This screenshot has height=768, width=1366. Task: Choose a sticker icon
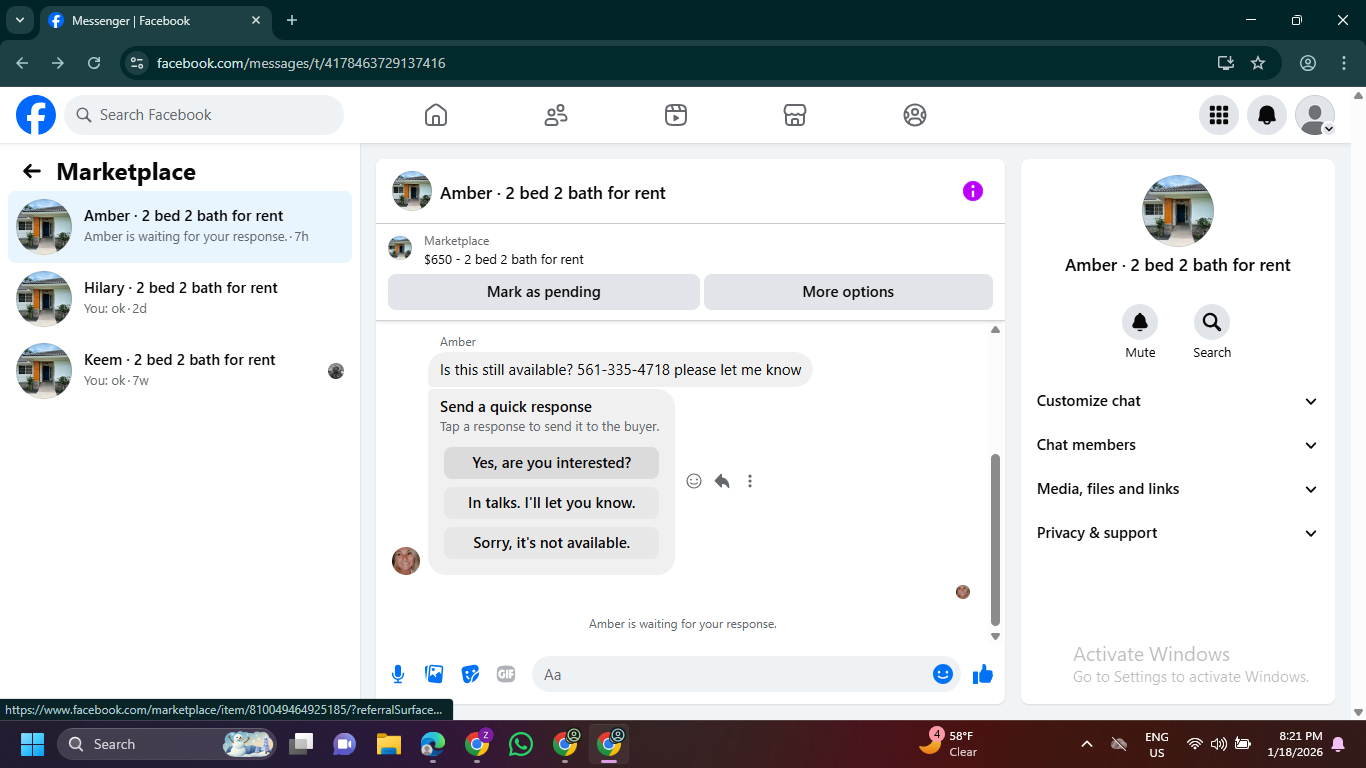tap(470, 674)
